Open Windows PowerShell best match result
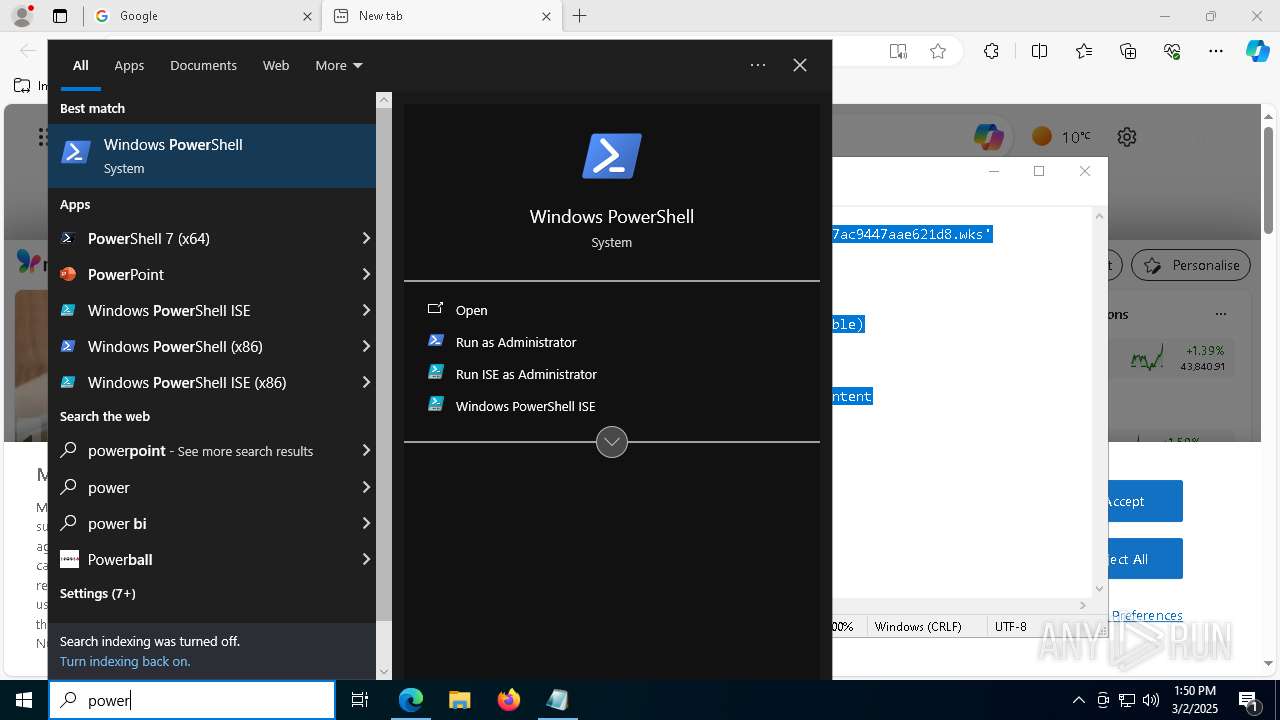1280x720 pixels. coord(212,156)
